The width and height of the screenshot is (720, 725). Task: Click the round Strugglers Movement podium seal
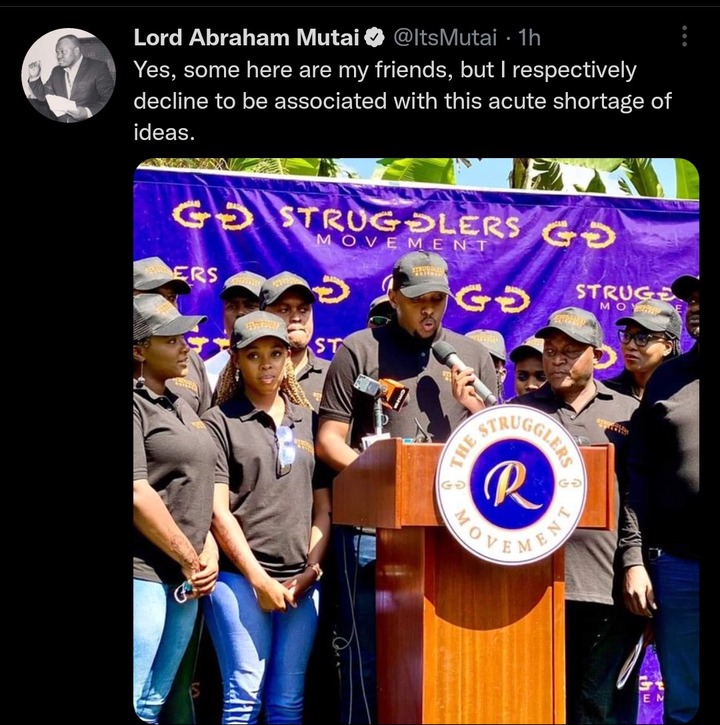tap(511, 485)
